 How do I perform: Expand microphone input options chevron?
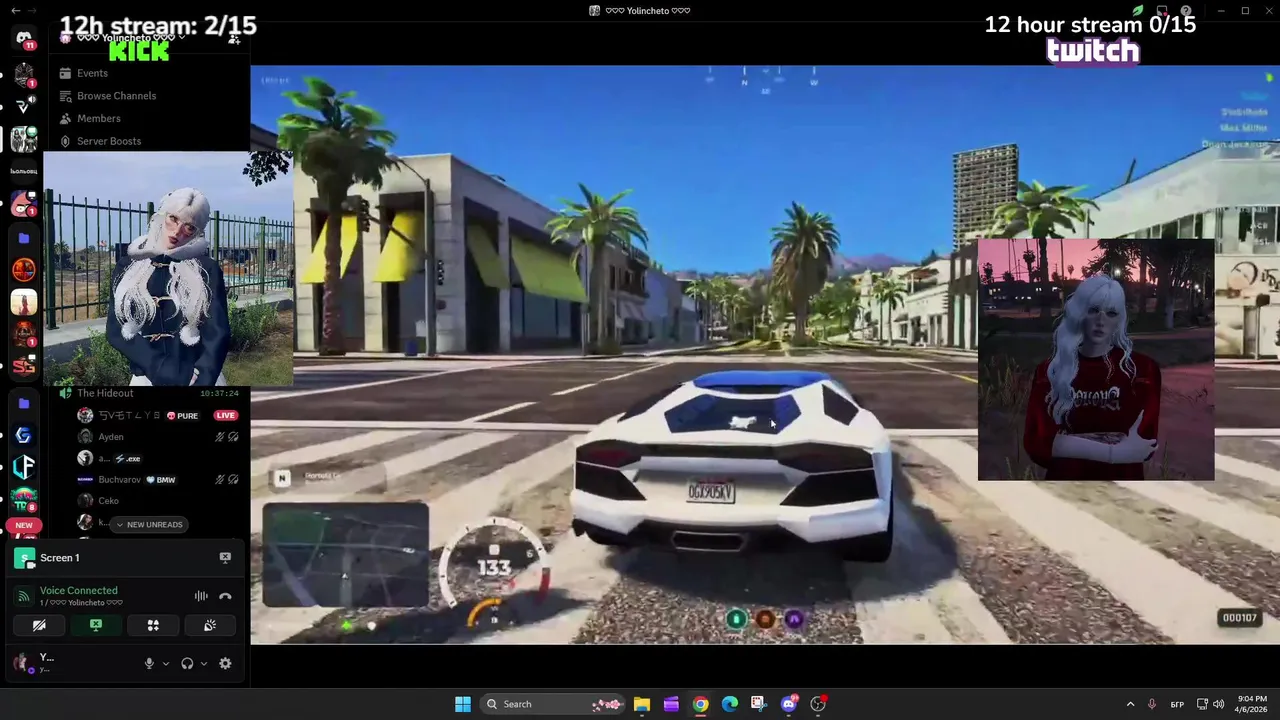tap(166, 663)
